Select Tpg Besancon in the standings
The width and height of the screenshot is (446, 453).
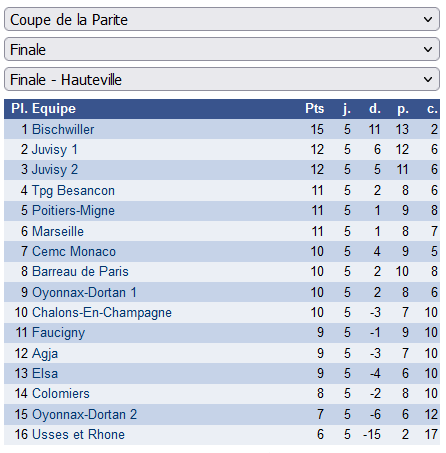click(73, 190)
